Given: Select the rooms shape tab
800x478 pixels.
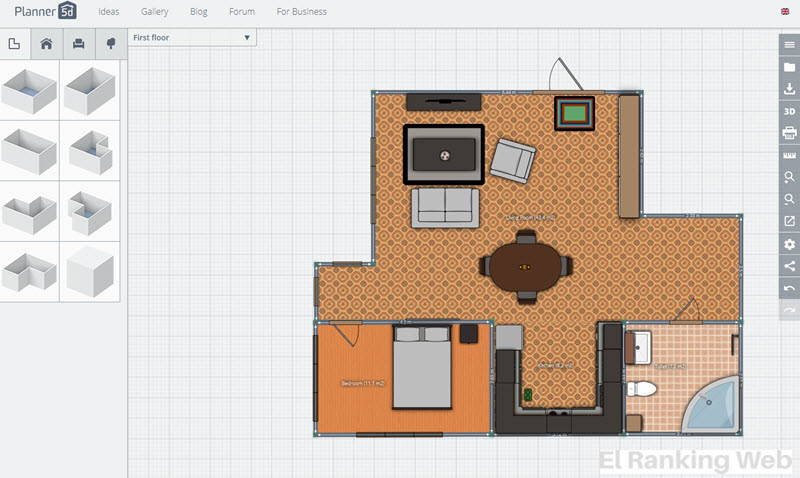Looking at the screenshot, I should point(14,44).
